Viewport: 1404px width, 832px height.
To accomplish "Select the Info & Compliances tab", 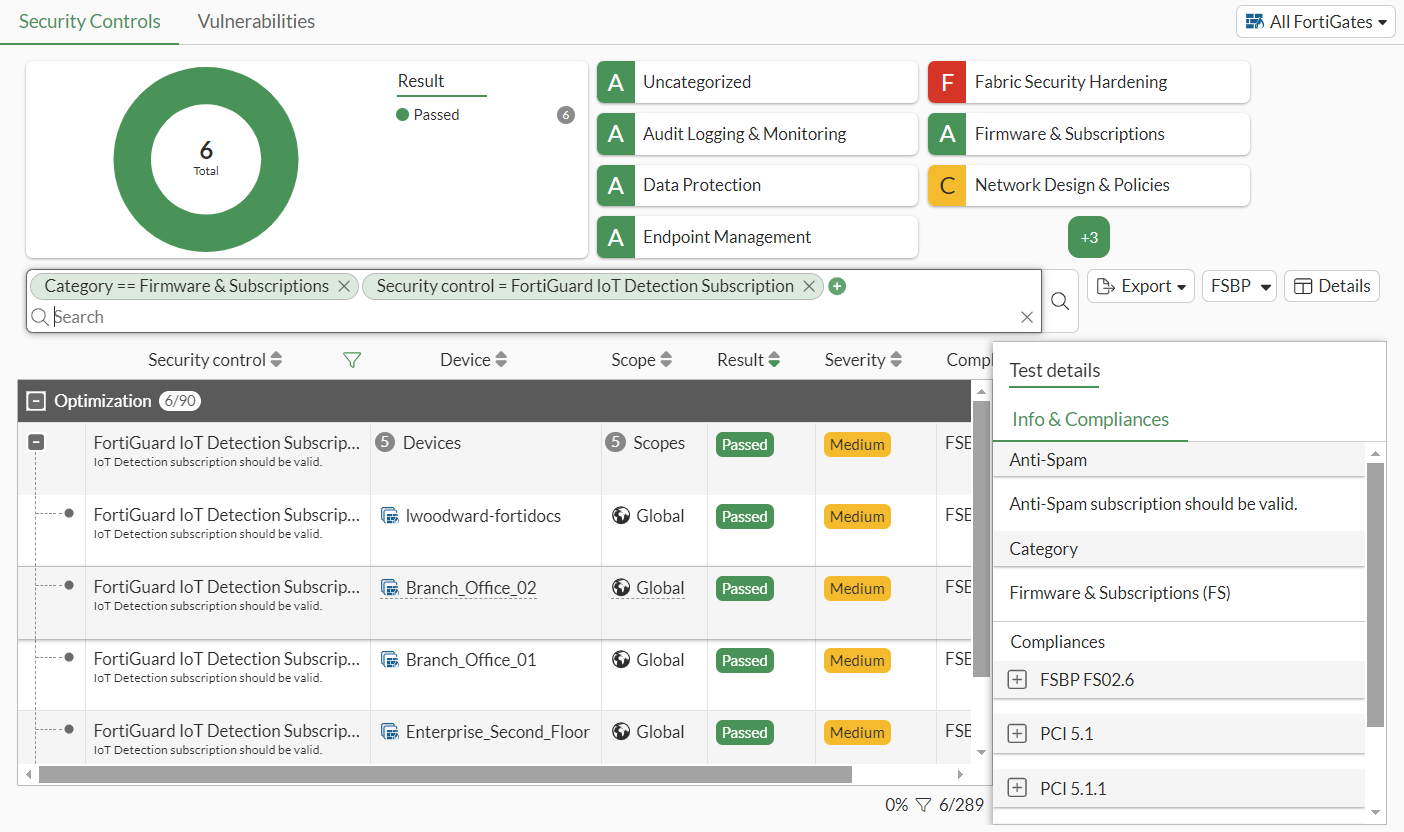I will tap(1090, 420).
